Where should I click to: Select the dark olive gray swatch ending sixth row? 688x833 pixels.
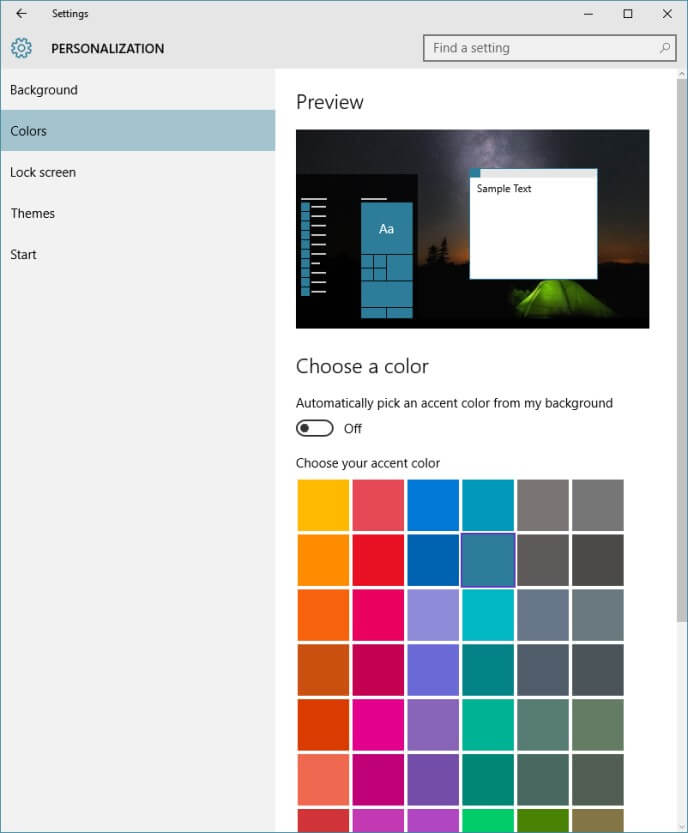click(598, 780)
